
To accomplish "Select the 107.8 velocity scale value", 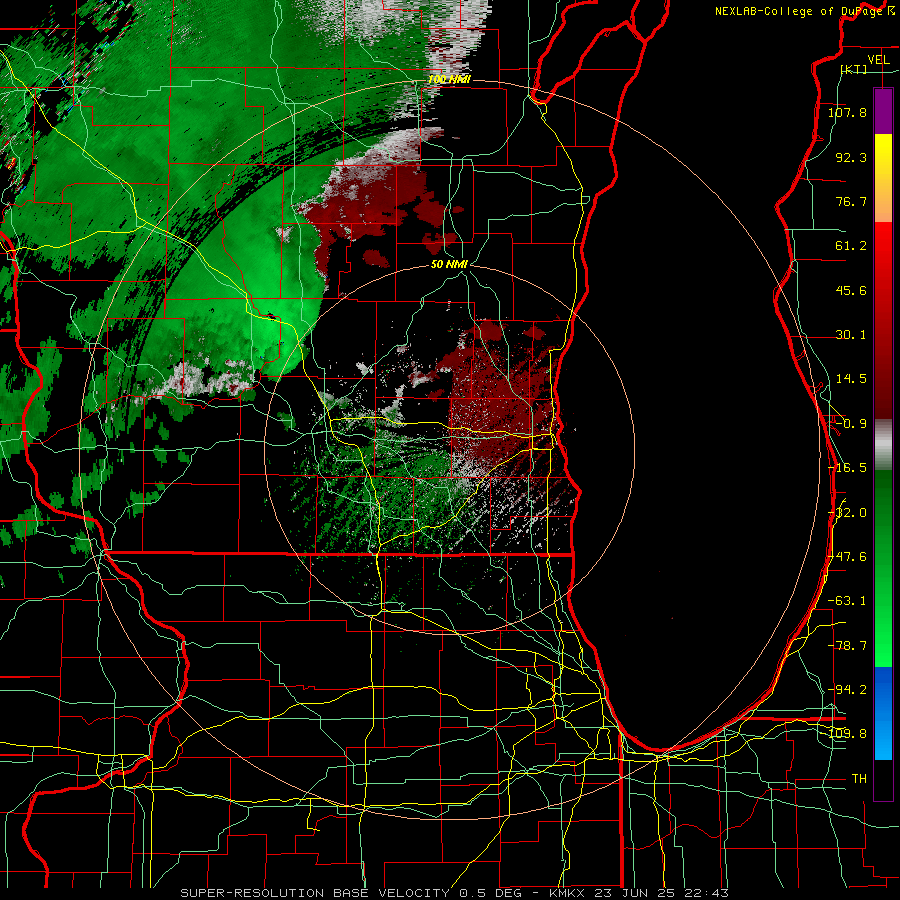I will (x=847, y=112).
